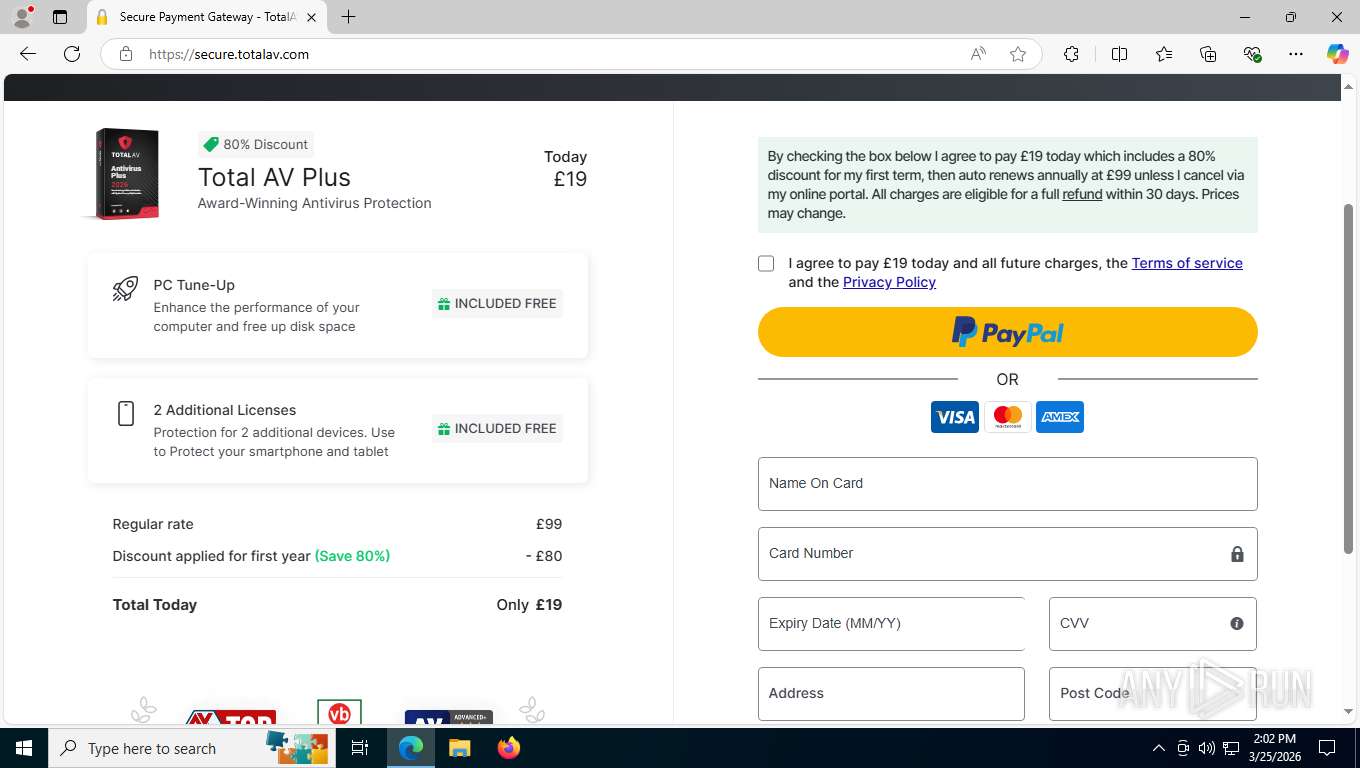Click the CVV info icon

(1237, 624)
